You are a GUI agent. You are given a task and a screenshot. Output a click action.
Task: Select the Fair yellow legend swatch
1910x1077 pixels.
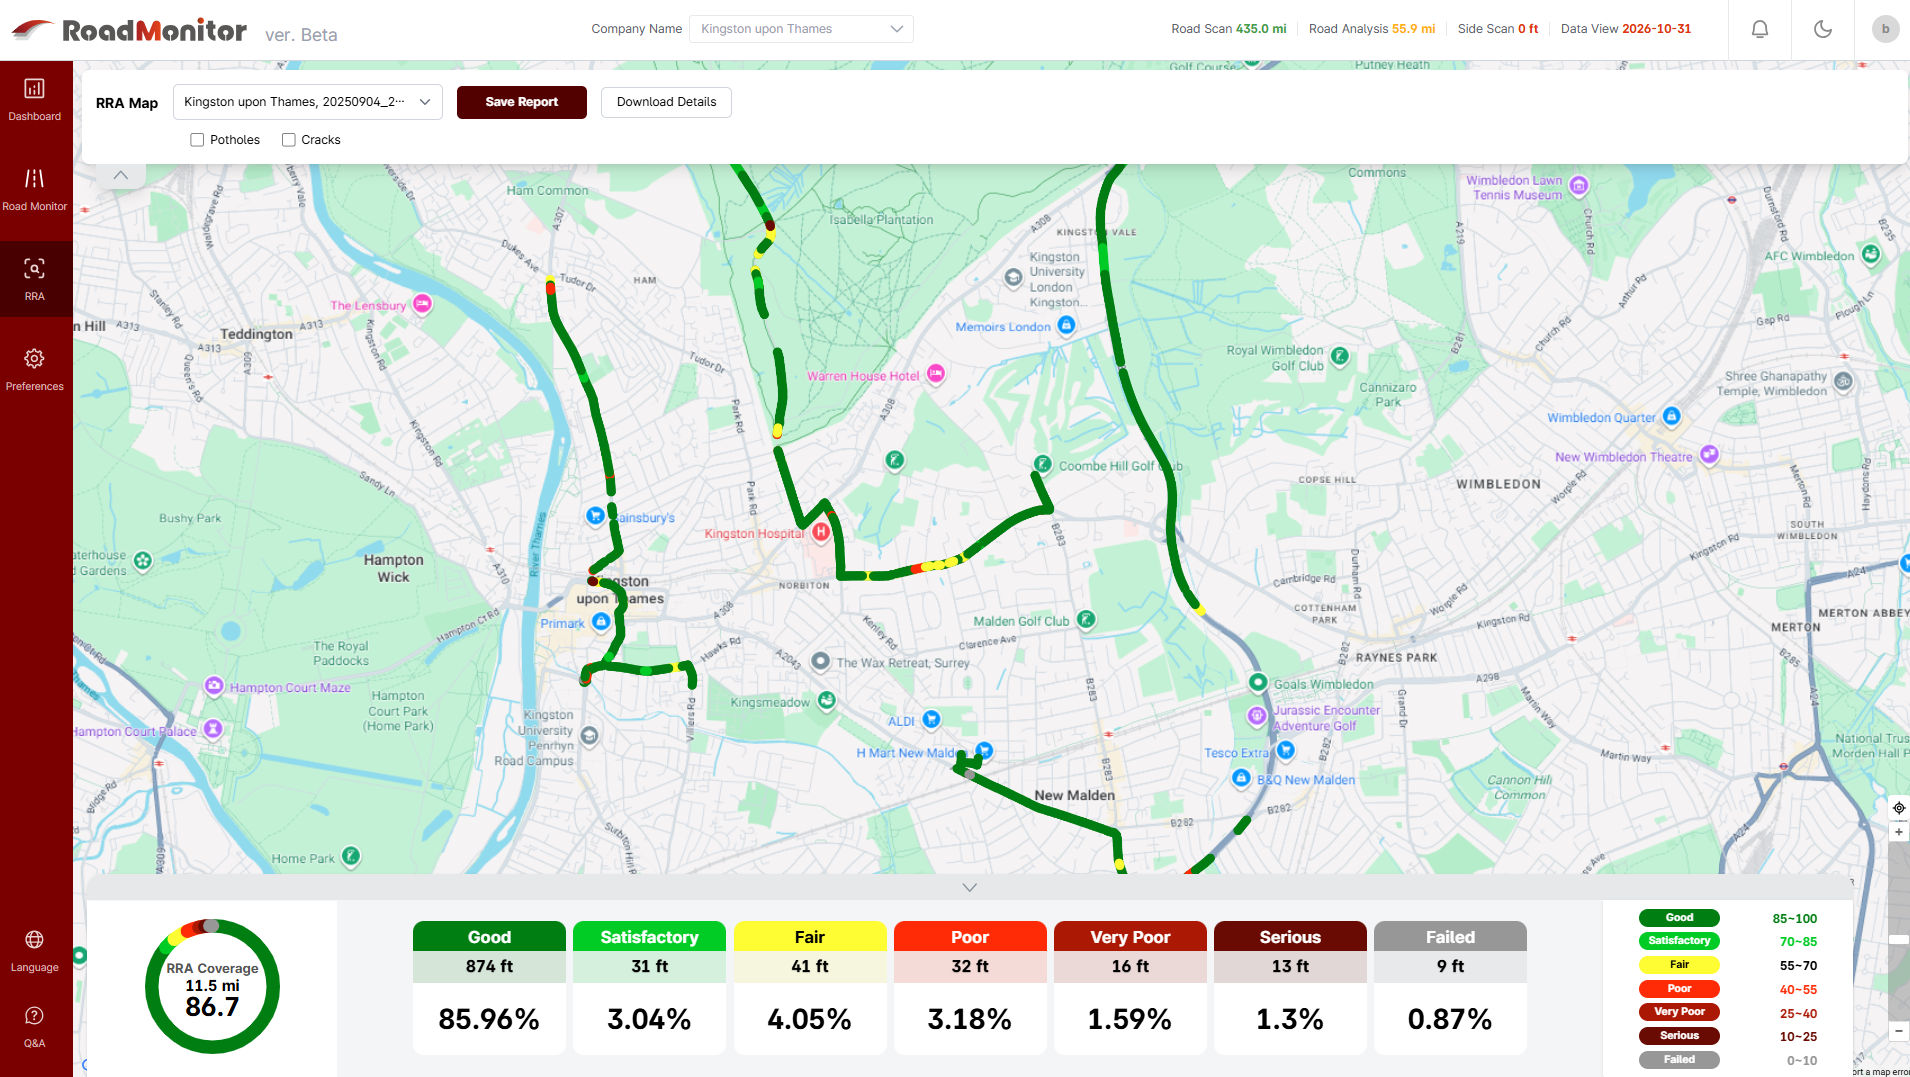click(1679, 964)
